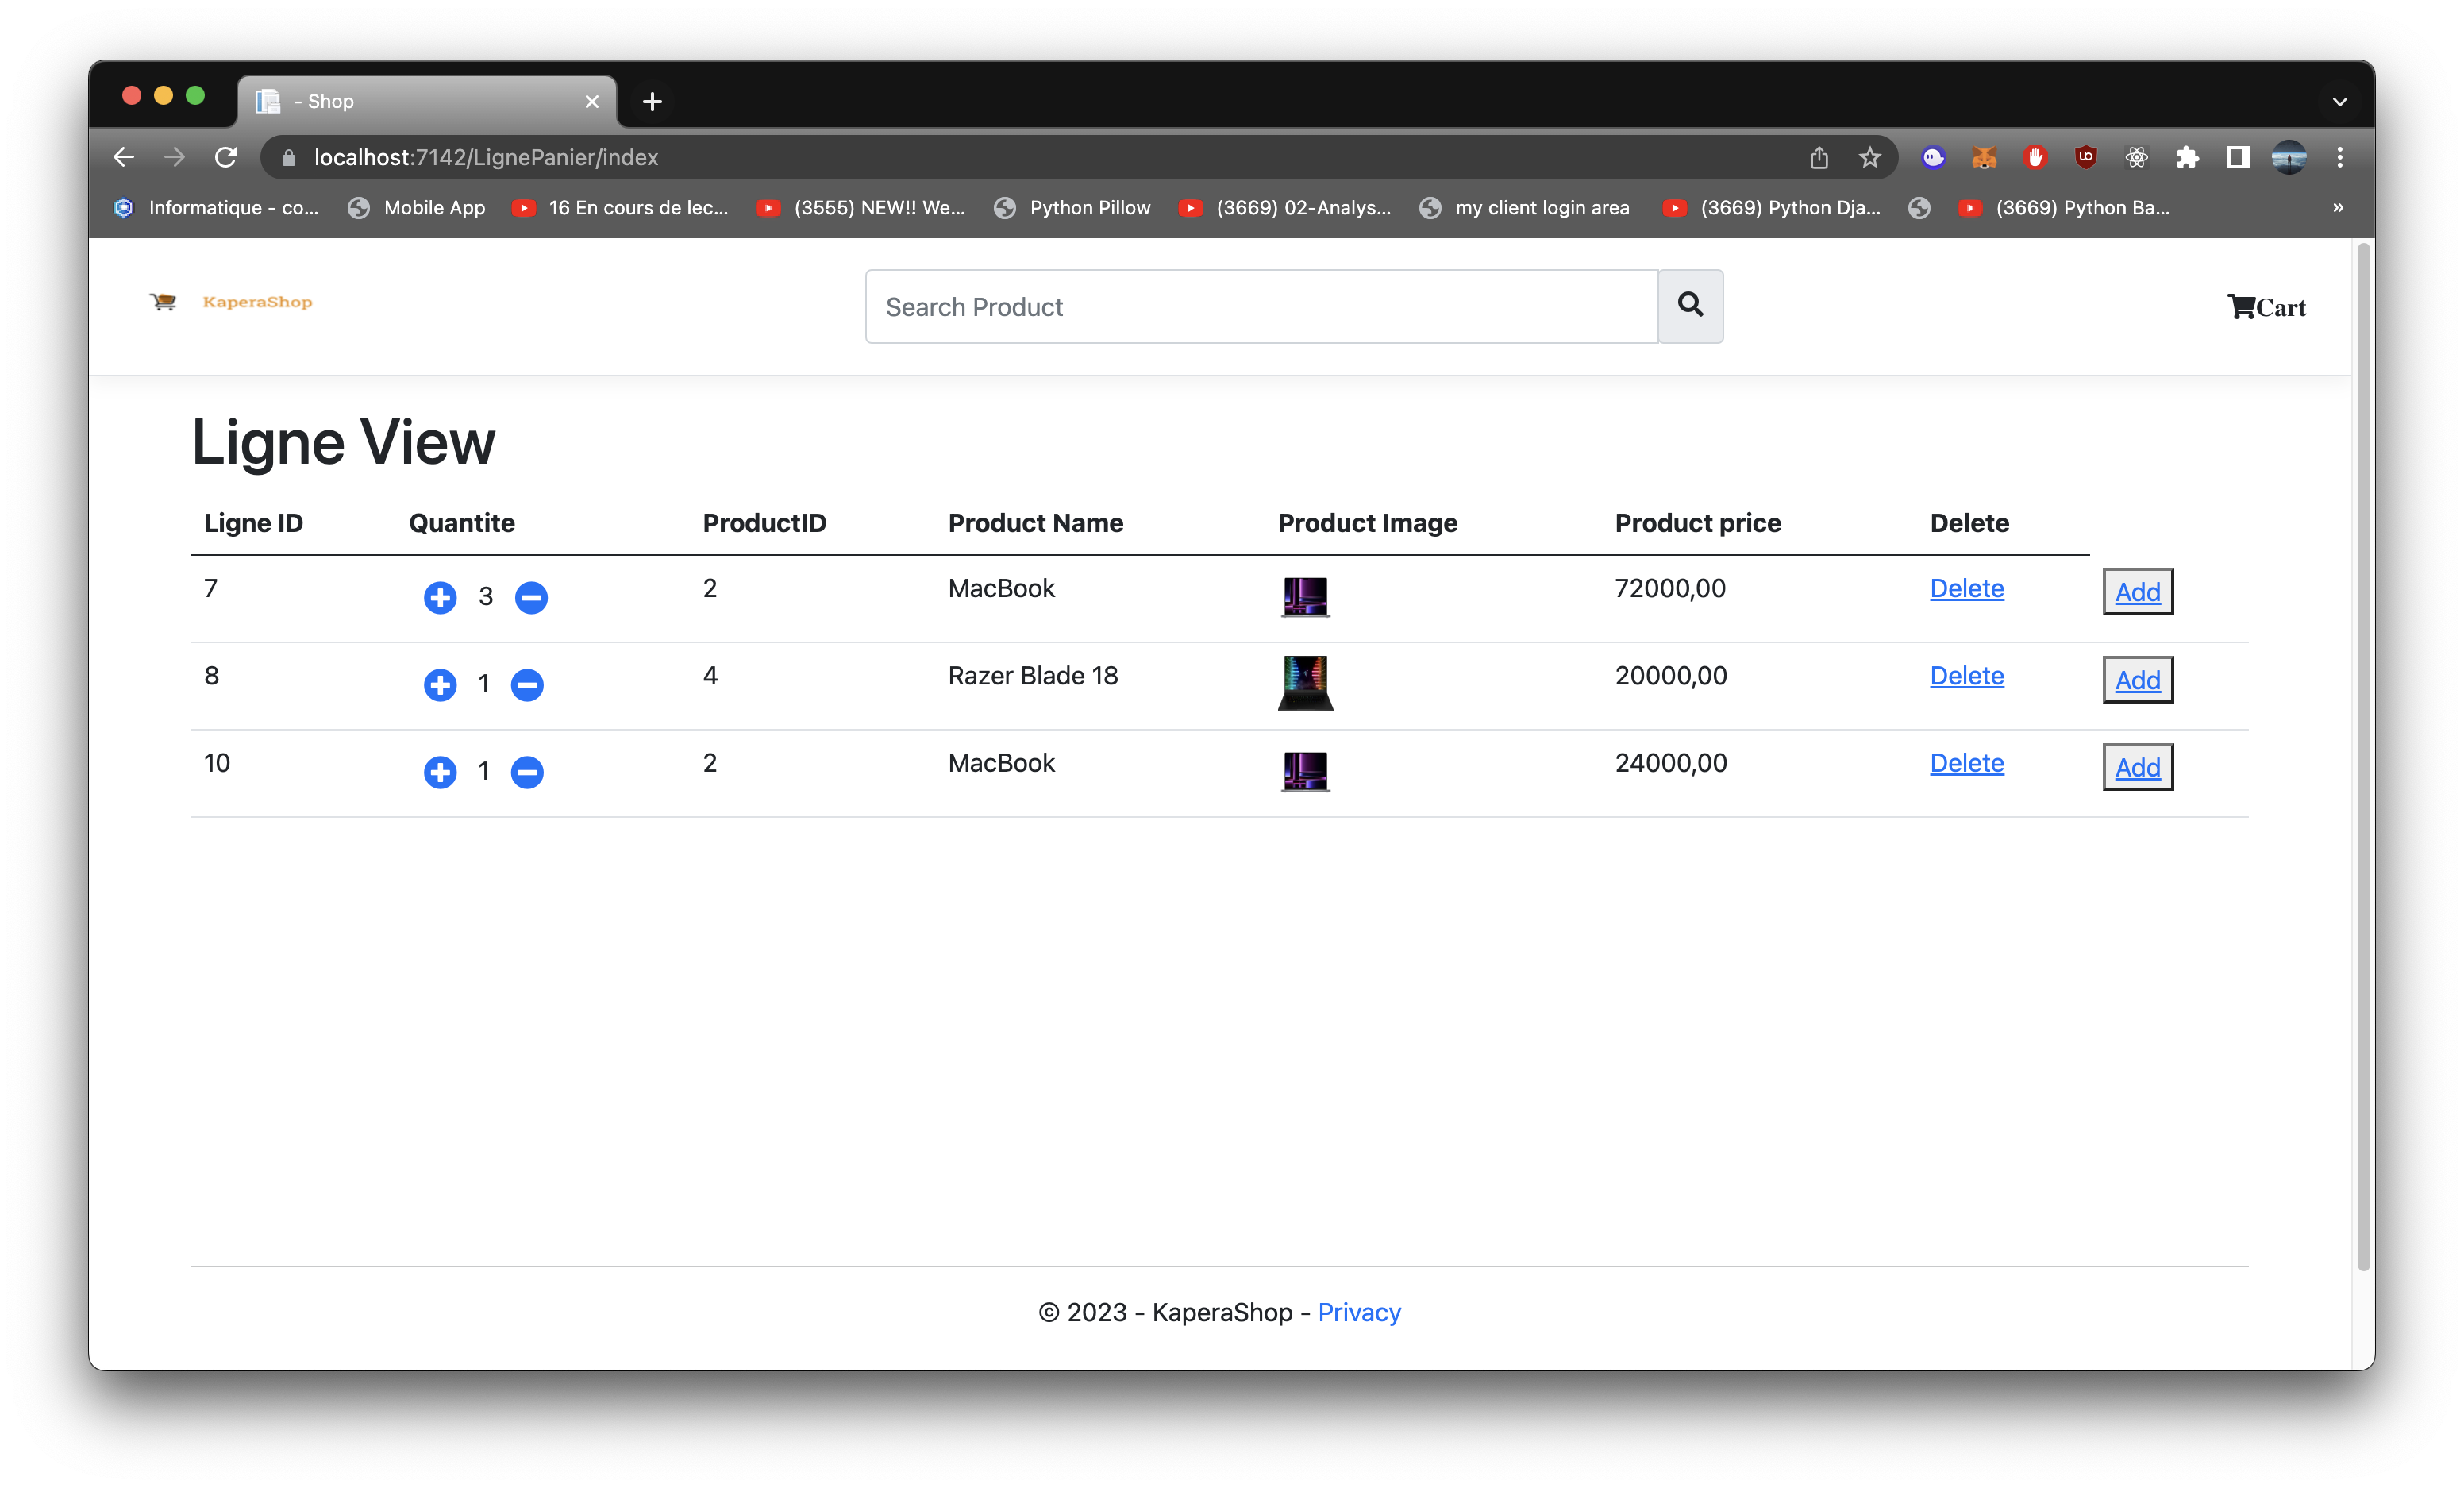This screenshot has width=2464, height=1488.
Task: Decrease Razer Blade 18 quantity
Action: pyautogui.click(x=527, y=685)
